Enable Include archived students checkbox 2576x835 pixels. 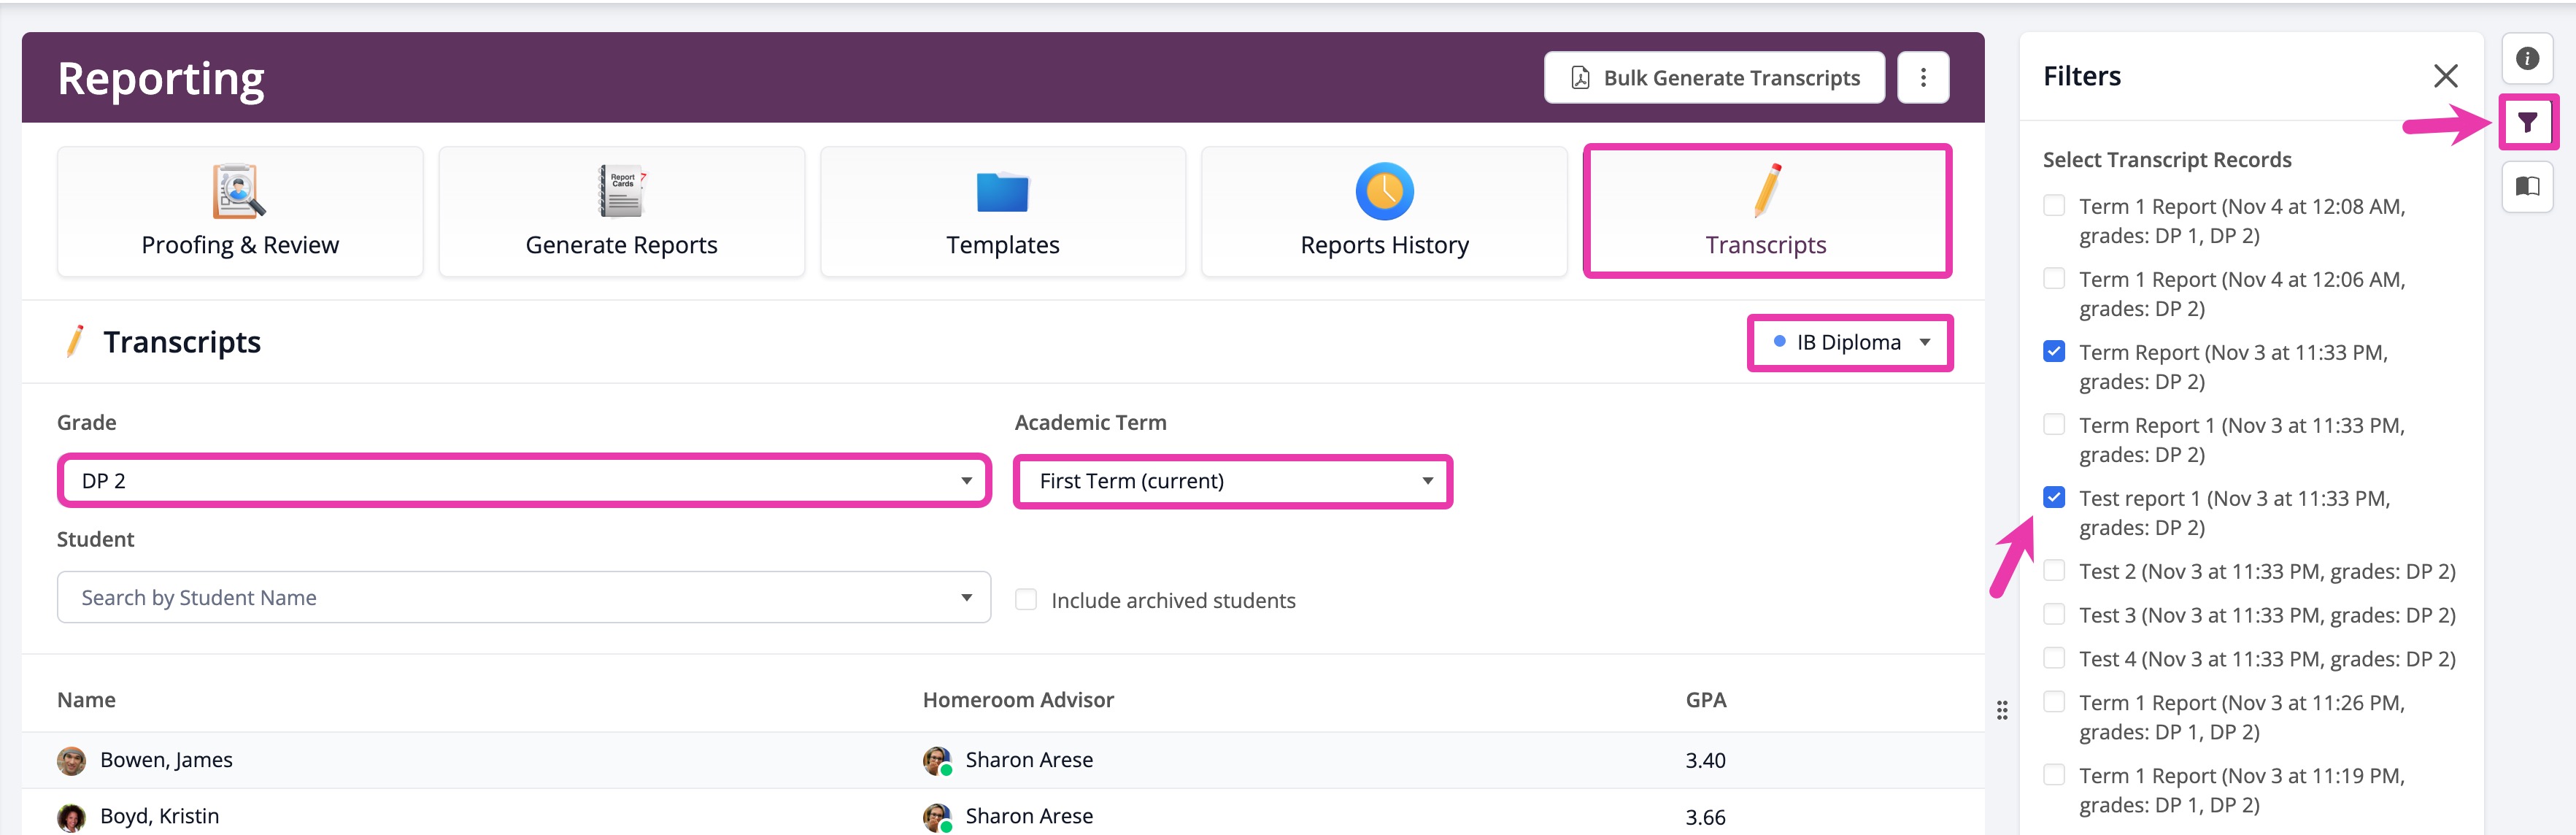point(1026,600)
